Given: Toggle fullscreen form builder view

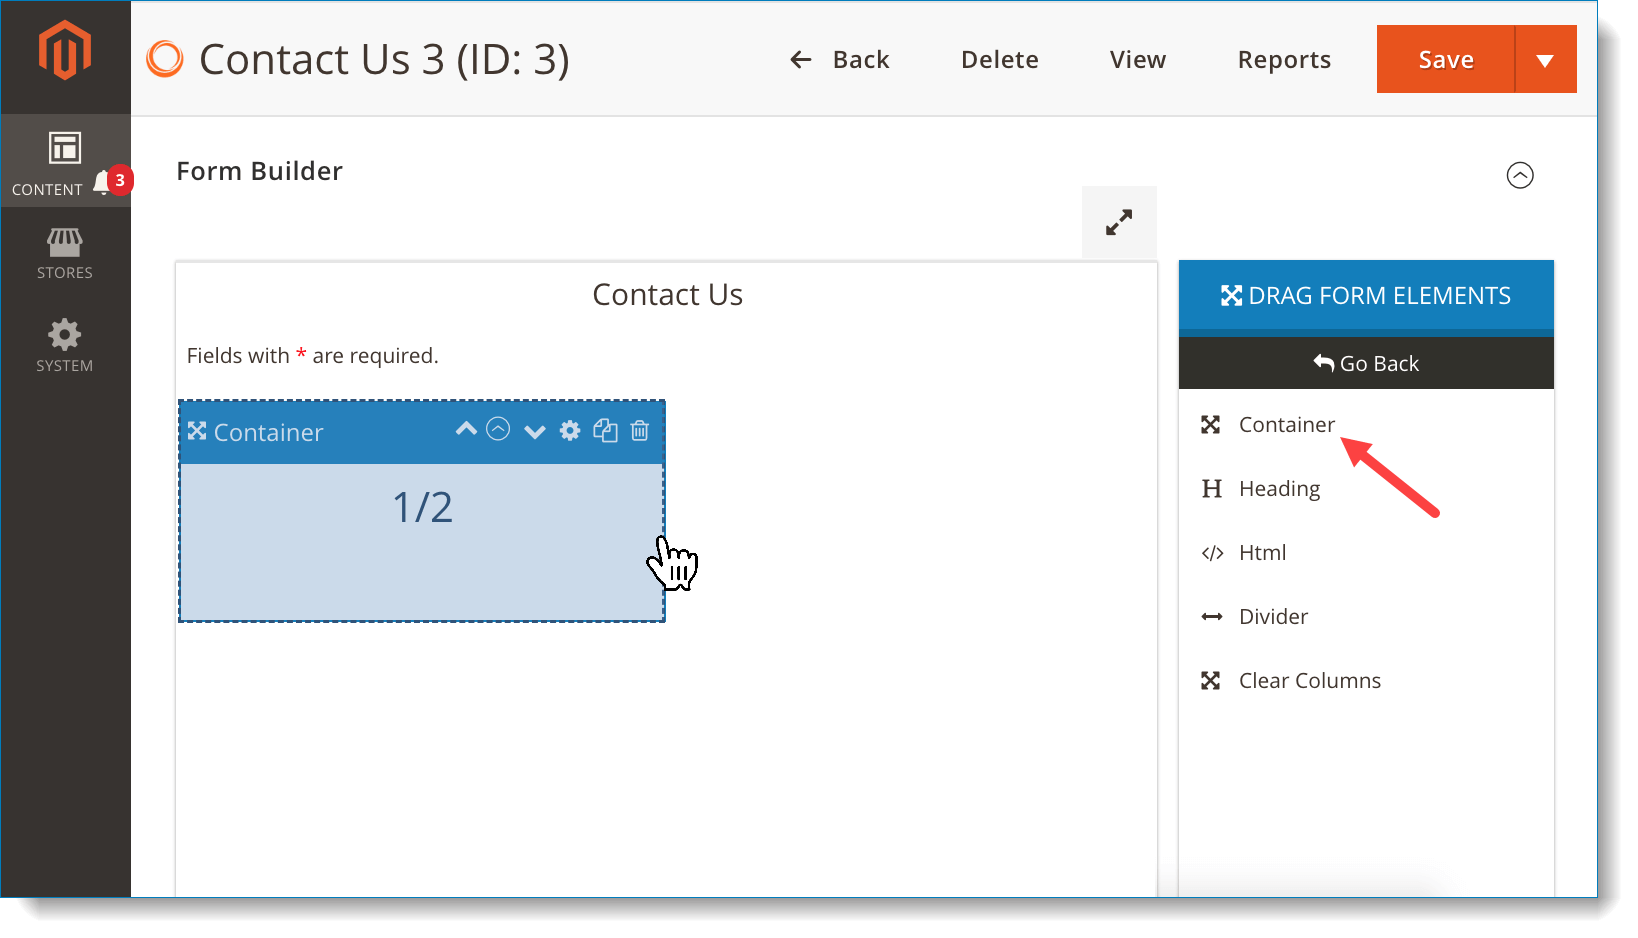Looking at the screenshot, I should coord(1119,222).
